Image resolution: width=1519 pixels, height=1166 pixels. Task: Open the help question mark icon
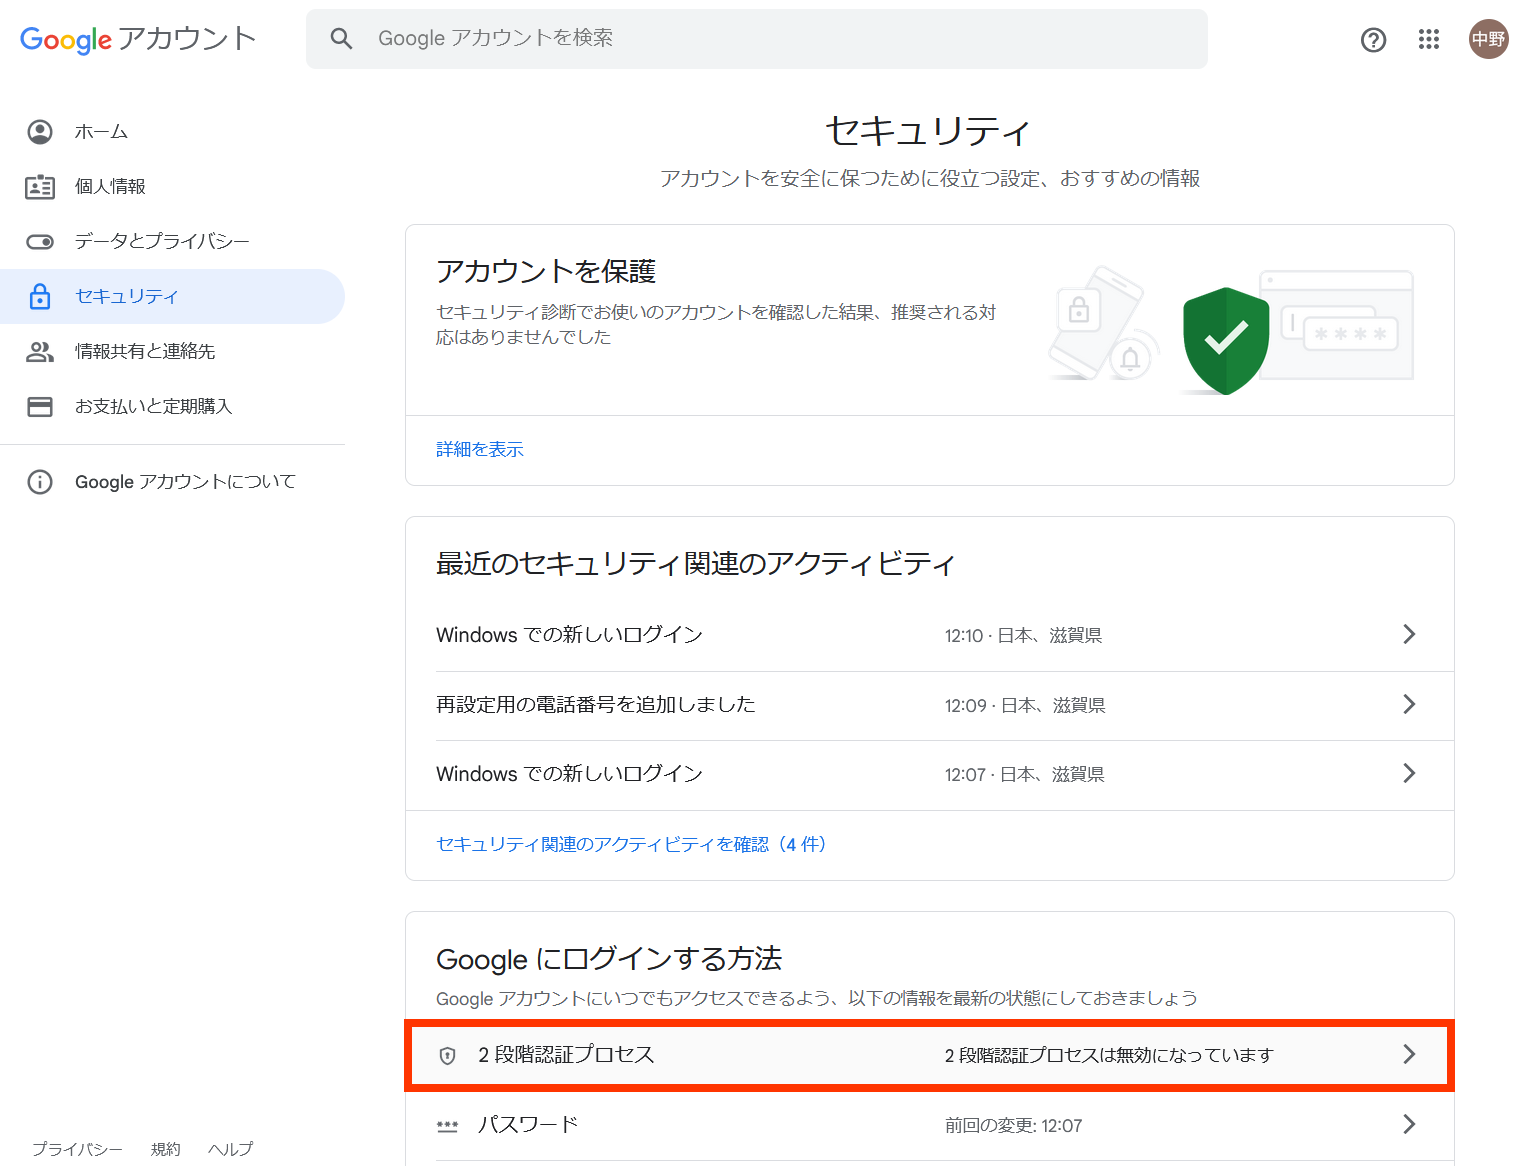(1373, 39)
